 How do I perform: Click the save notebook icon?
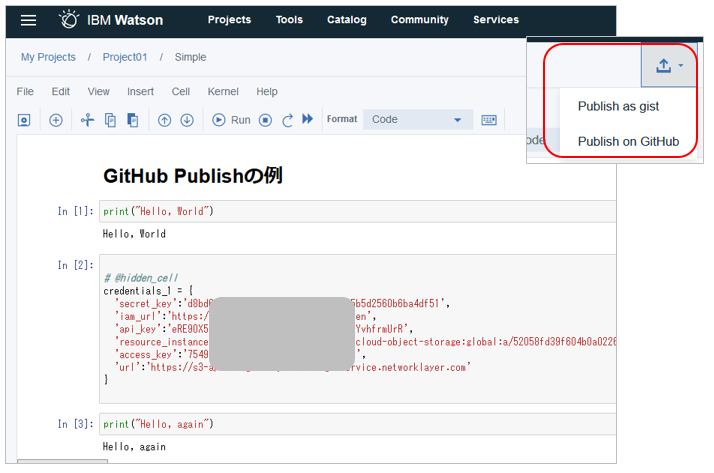click(24, 120)
